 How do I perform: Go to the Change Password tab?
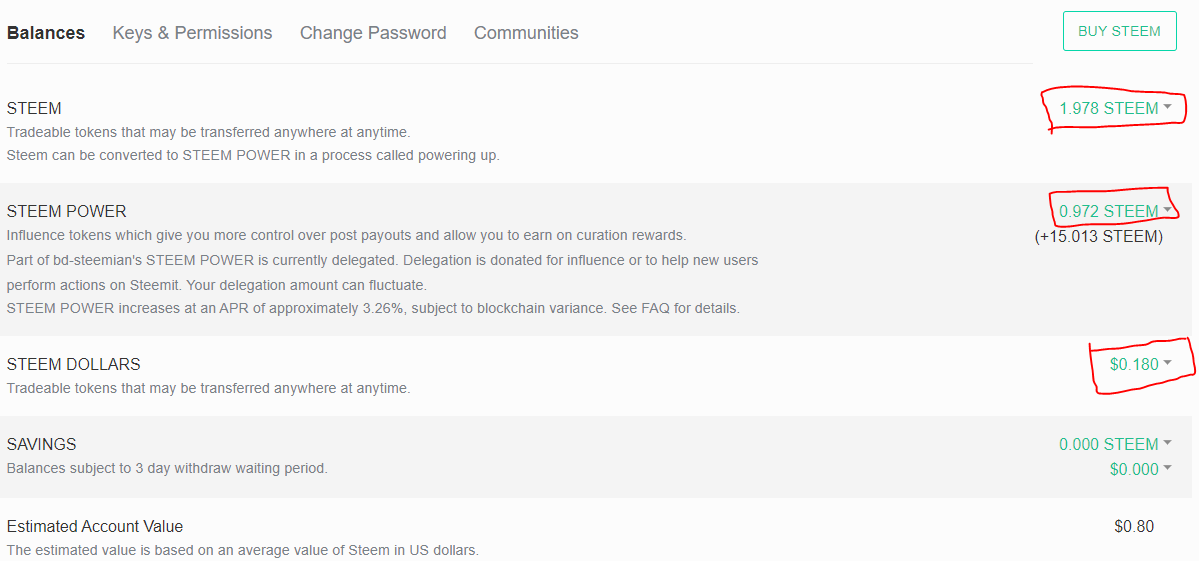pos(373,33)
